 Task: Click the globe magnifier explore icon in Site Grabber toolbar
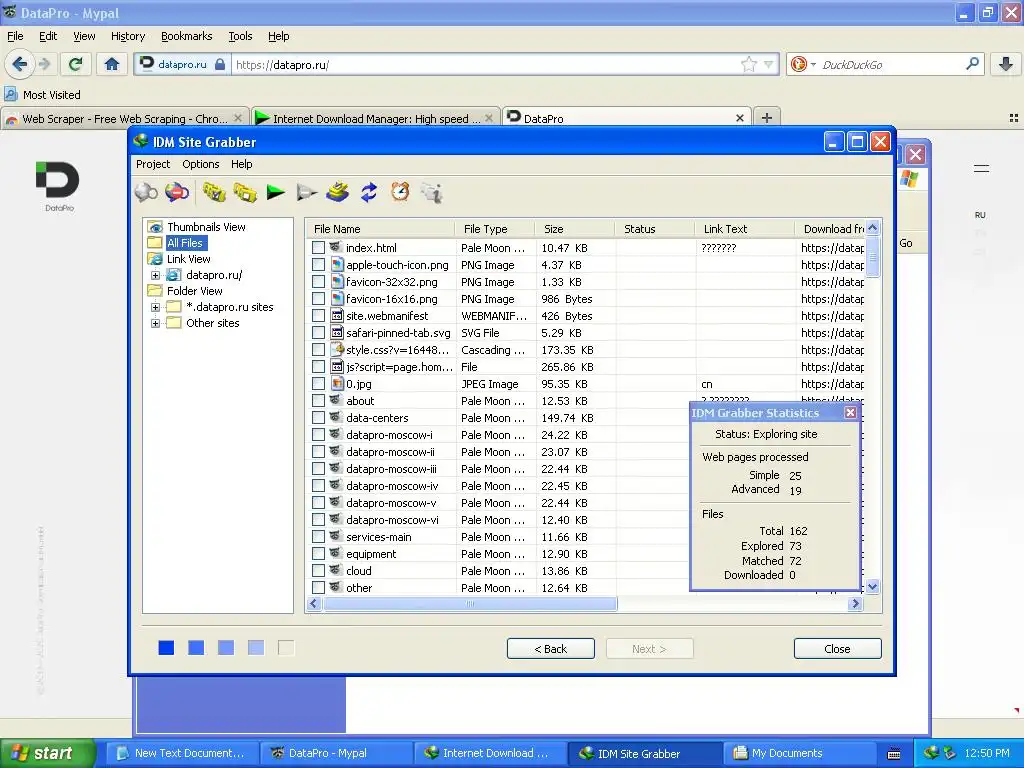click(146, 193)
